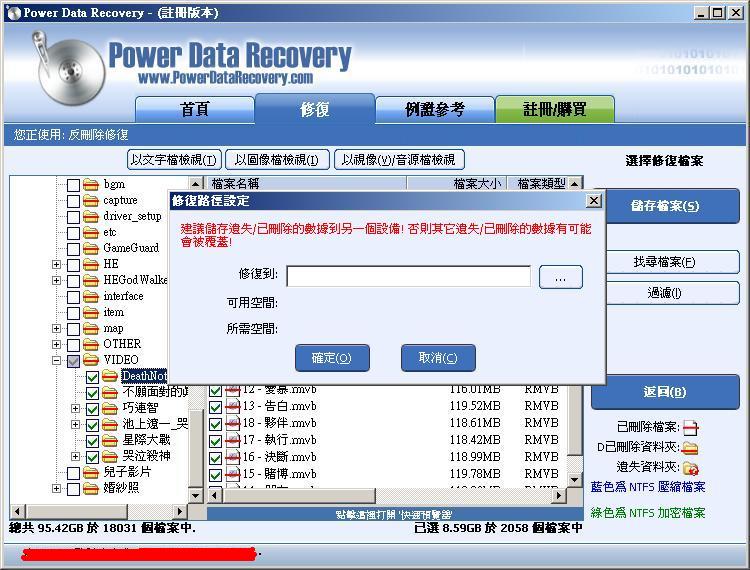Select the 兒子影片 folder icon
Viewport: 750px width, 570px height.
coord(91,472)
